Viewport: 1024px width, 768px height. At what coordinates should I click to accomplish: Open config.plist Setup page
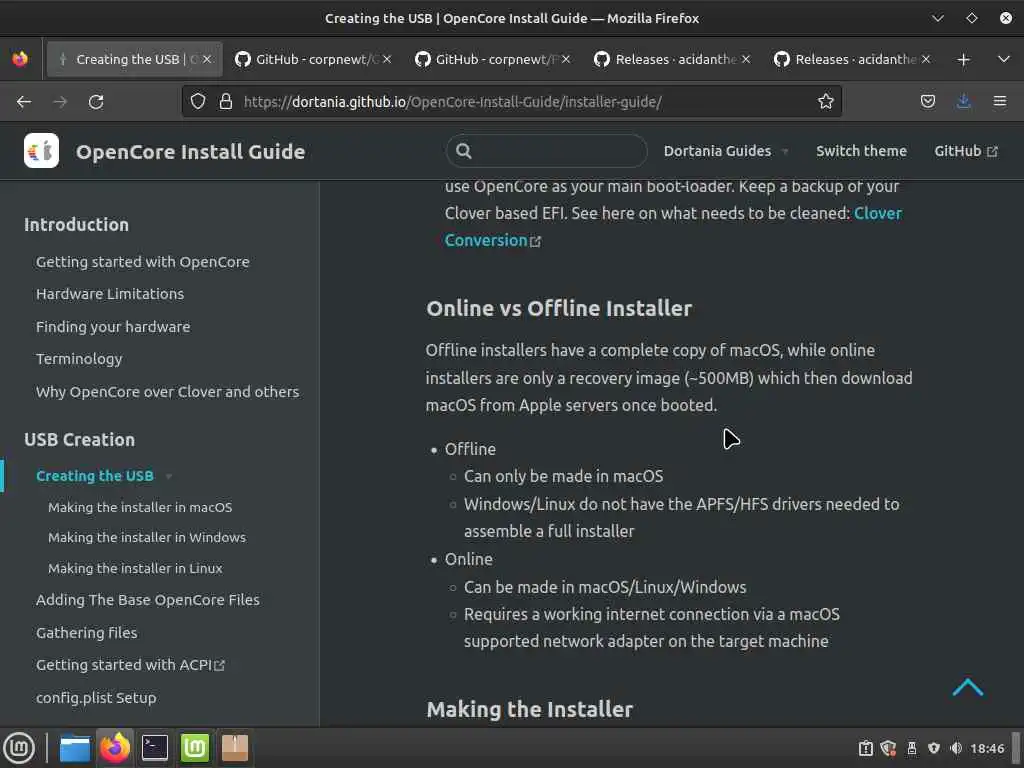[96, 697]
